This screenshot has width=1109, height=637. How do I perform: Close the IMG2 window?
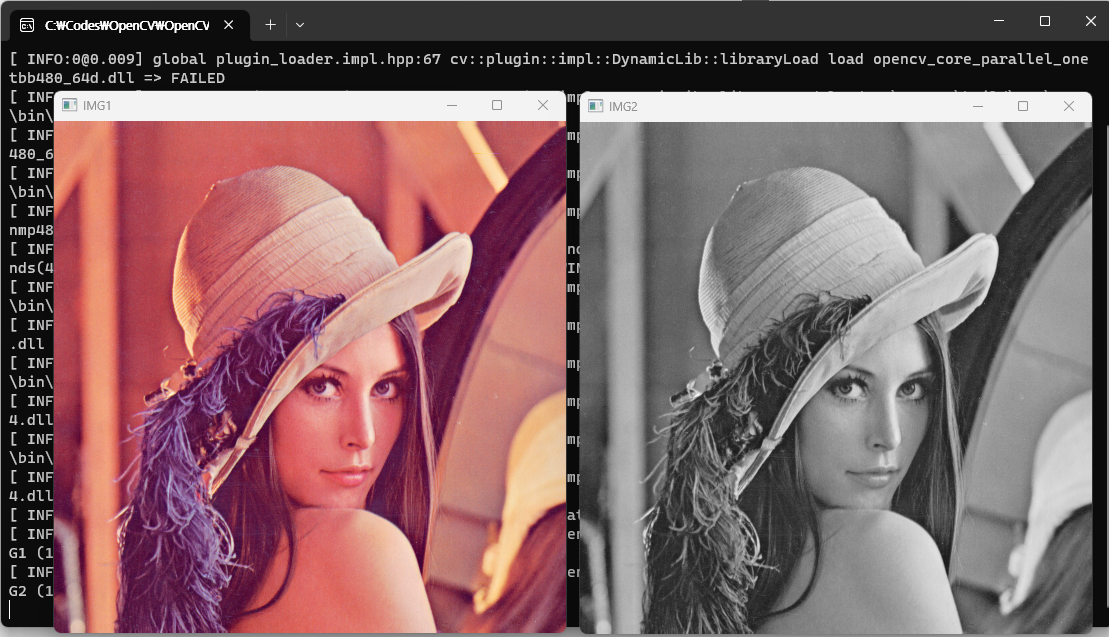tap(1069, 106)
